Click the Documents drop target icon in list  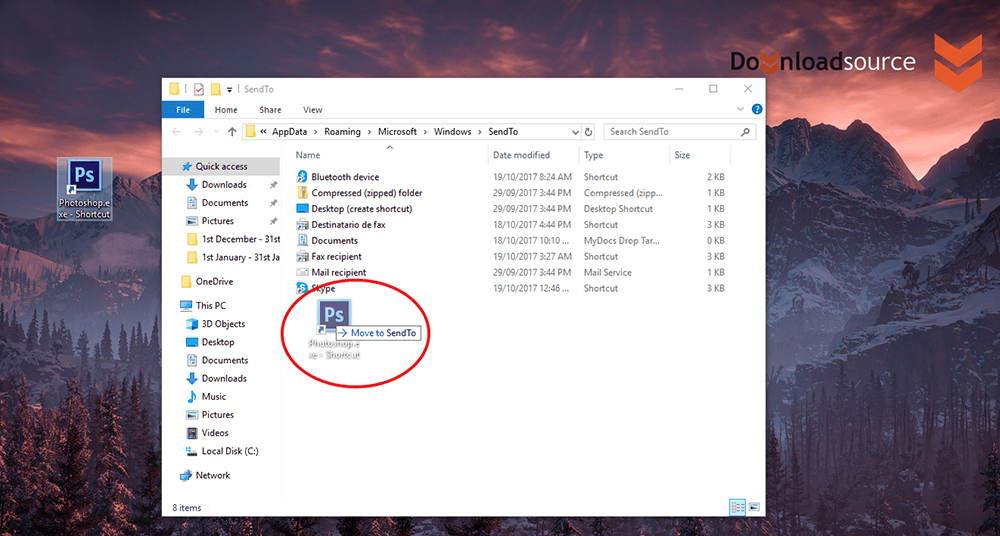(x=302, y=241)
